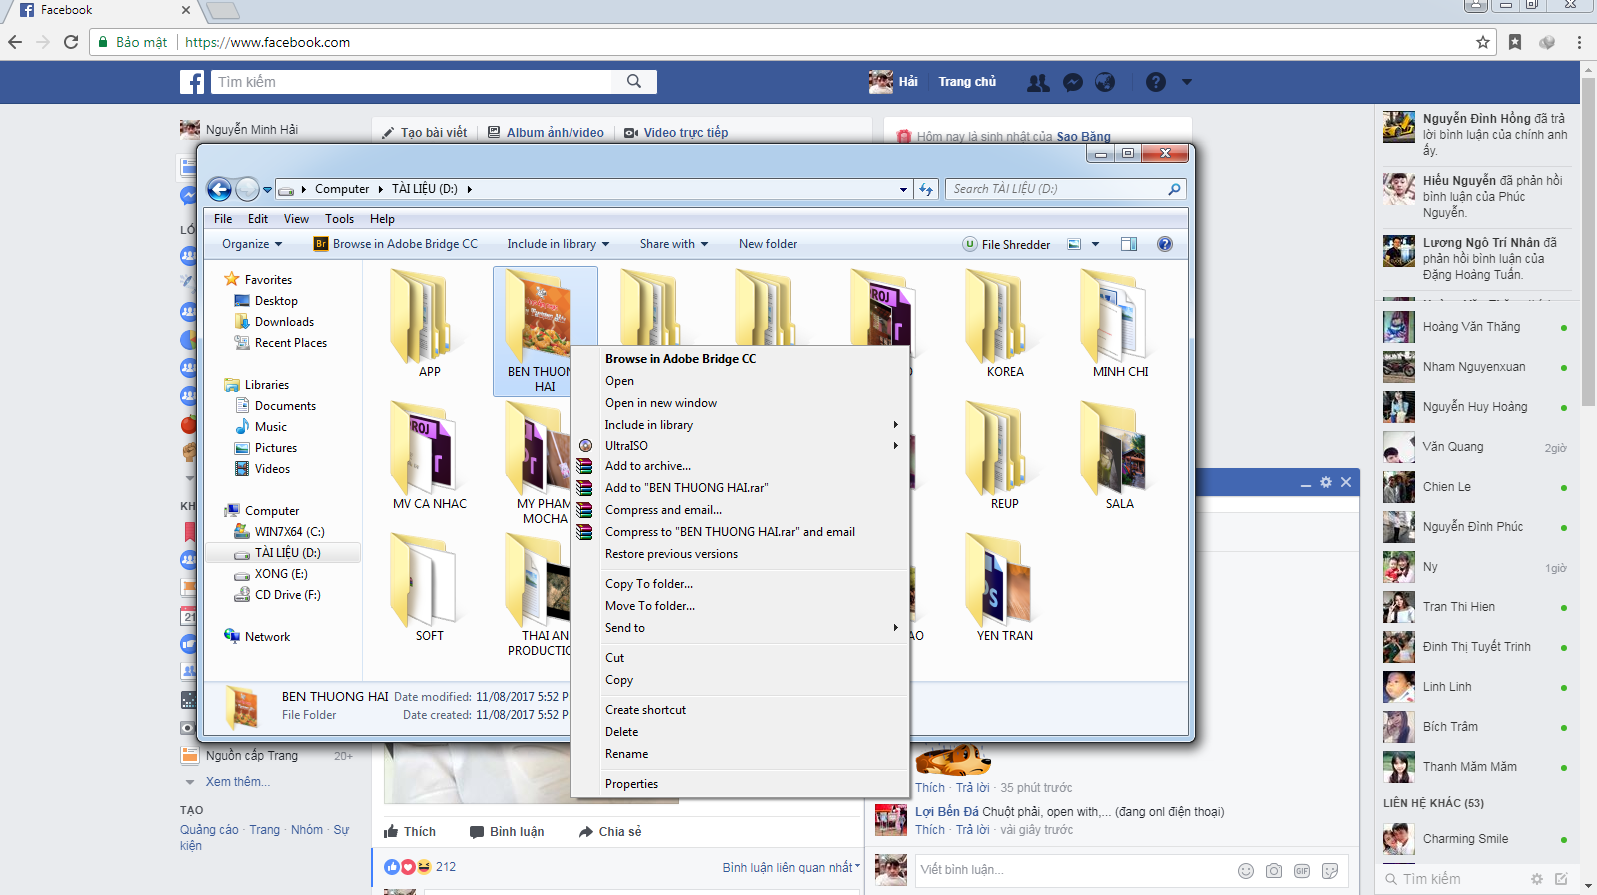Click the New folder button
1597x895 pixels.
pyautogui.click(x=768, y=244)
